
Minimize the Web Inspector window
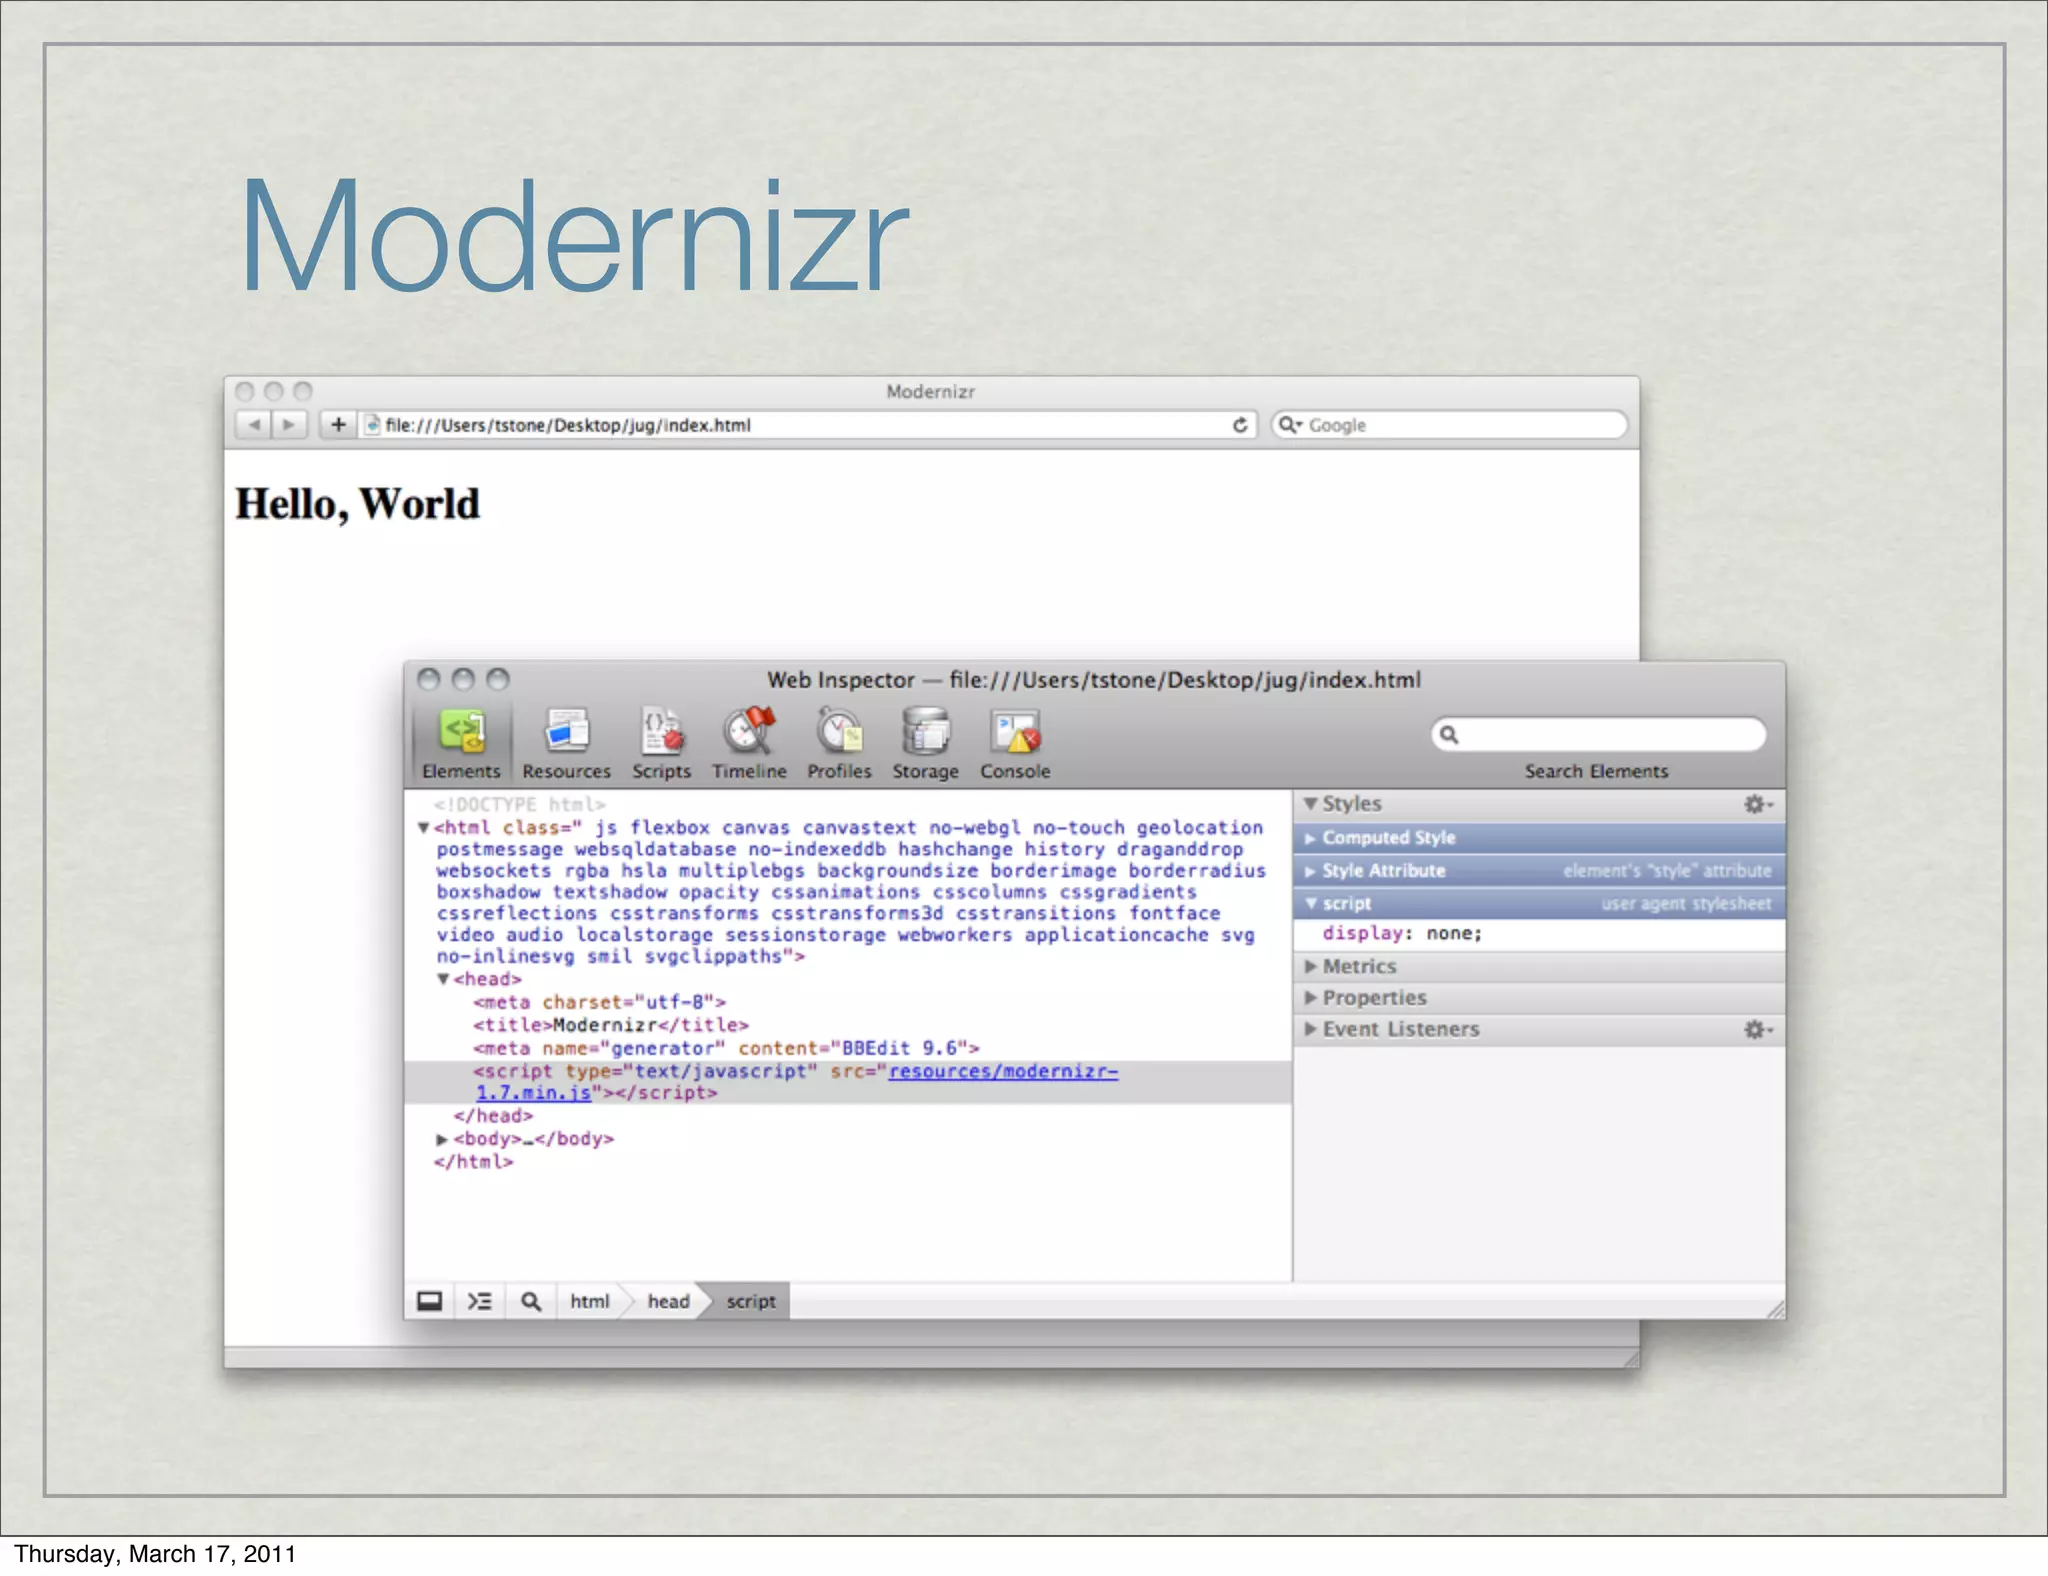point(463,680)
